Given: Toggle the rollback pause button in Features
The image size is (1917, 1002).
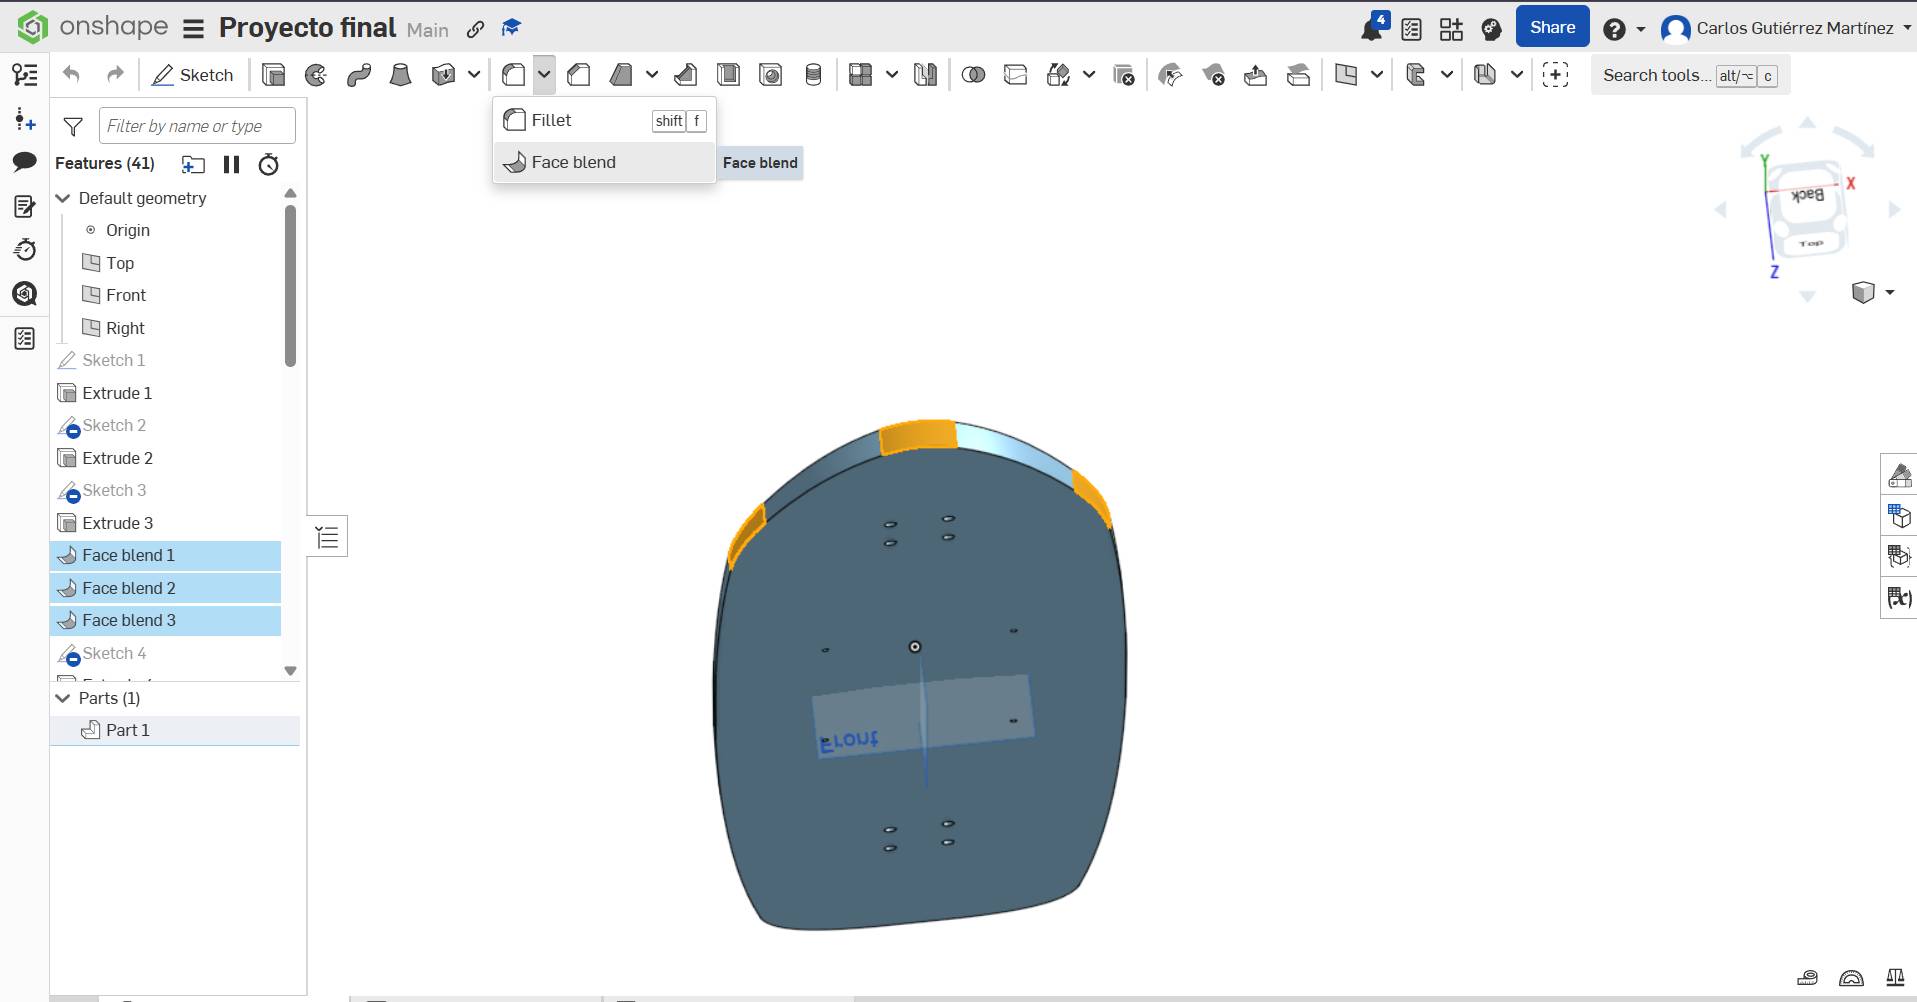Looking at the screenshot, I should (x=231, y=164).
